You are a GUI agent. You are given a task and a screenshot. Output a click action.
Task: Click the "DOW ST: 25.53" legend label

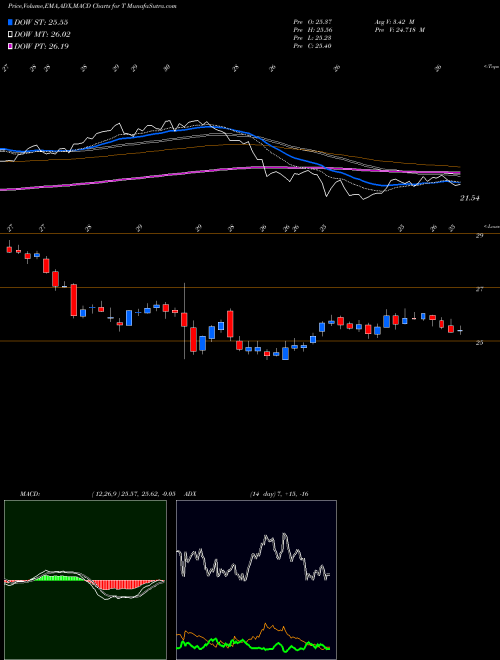coord(41,22)
